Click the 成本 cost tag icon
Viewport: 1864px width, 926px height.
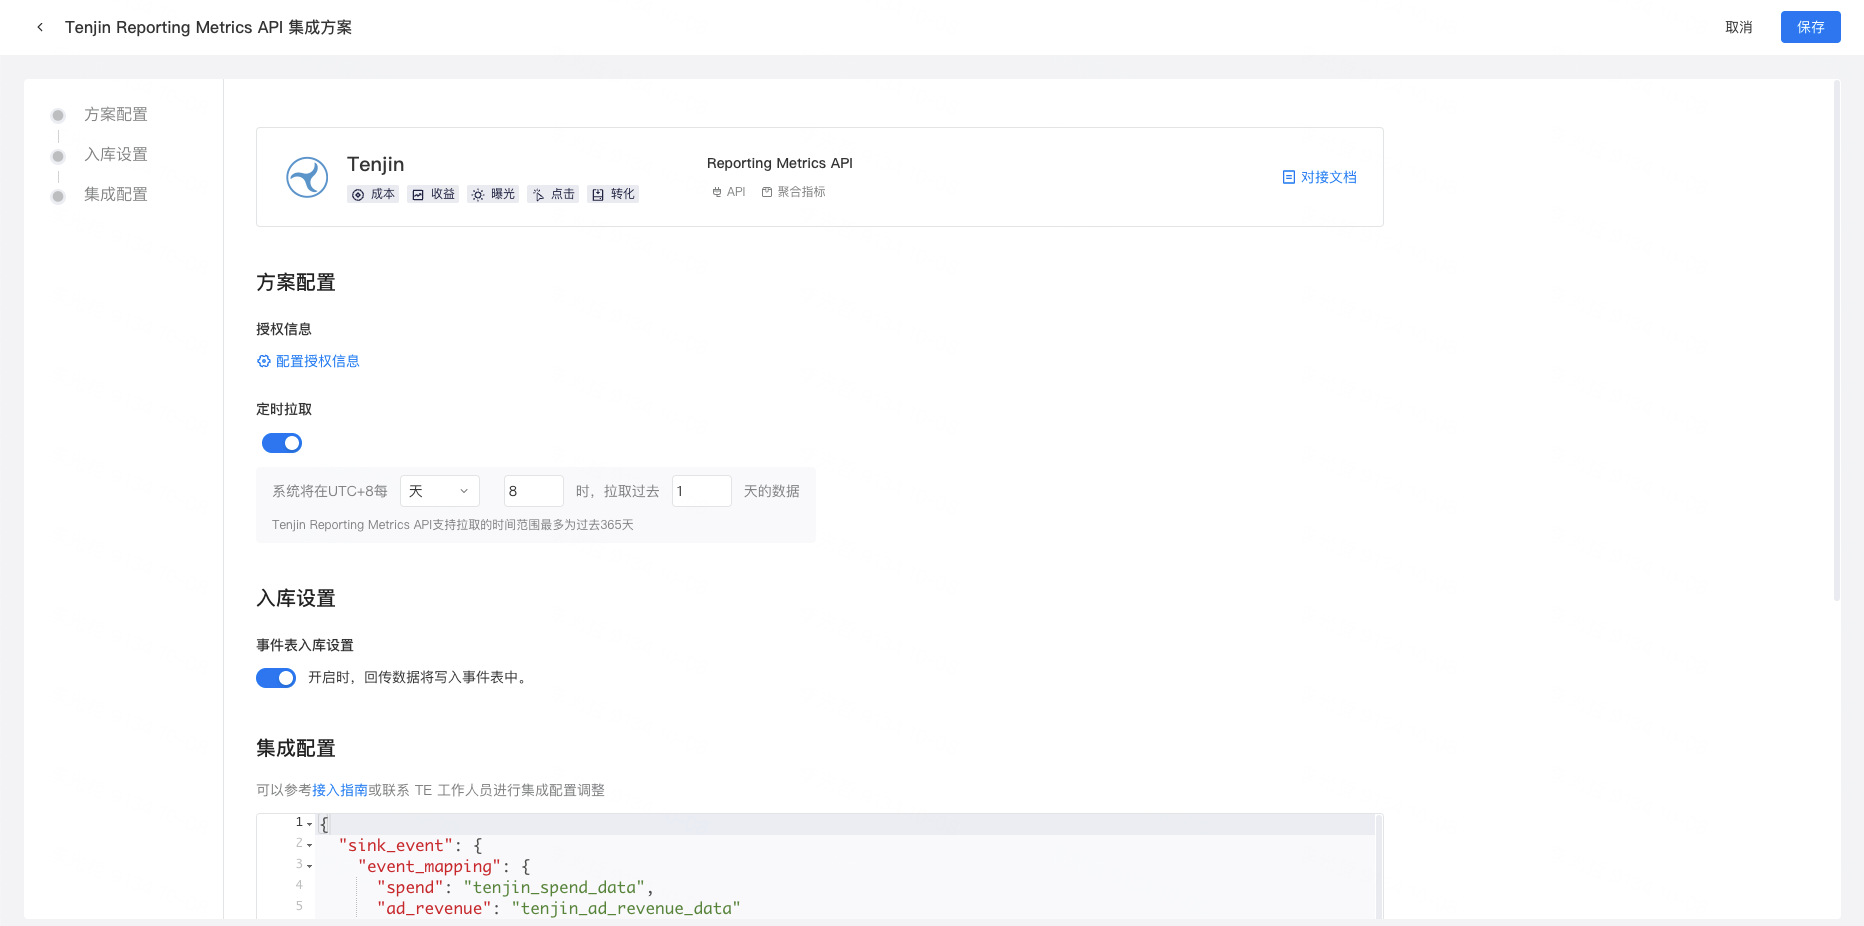click(358, 194)
